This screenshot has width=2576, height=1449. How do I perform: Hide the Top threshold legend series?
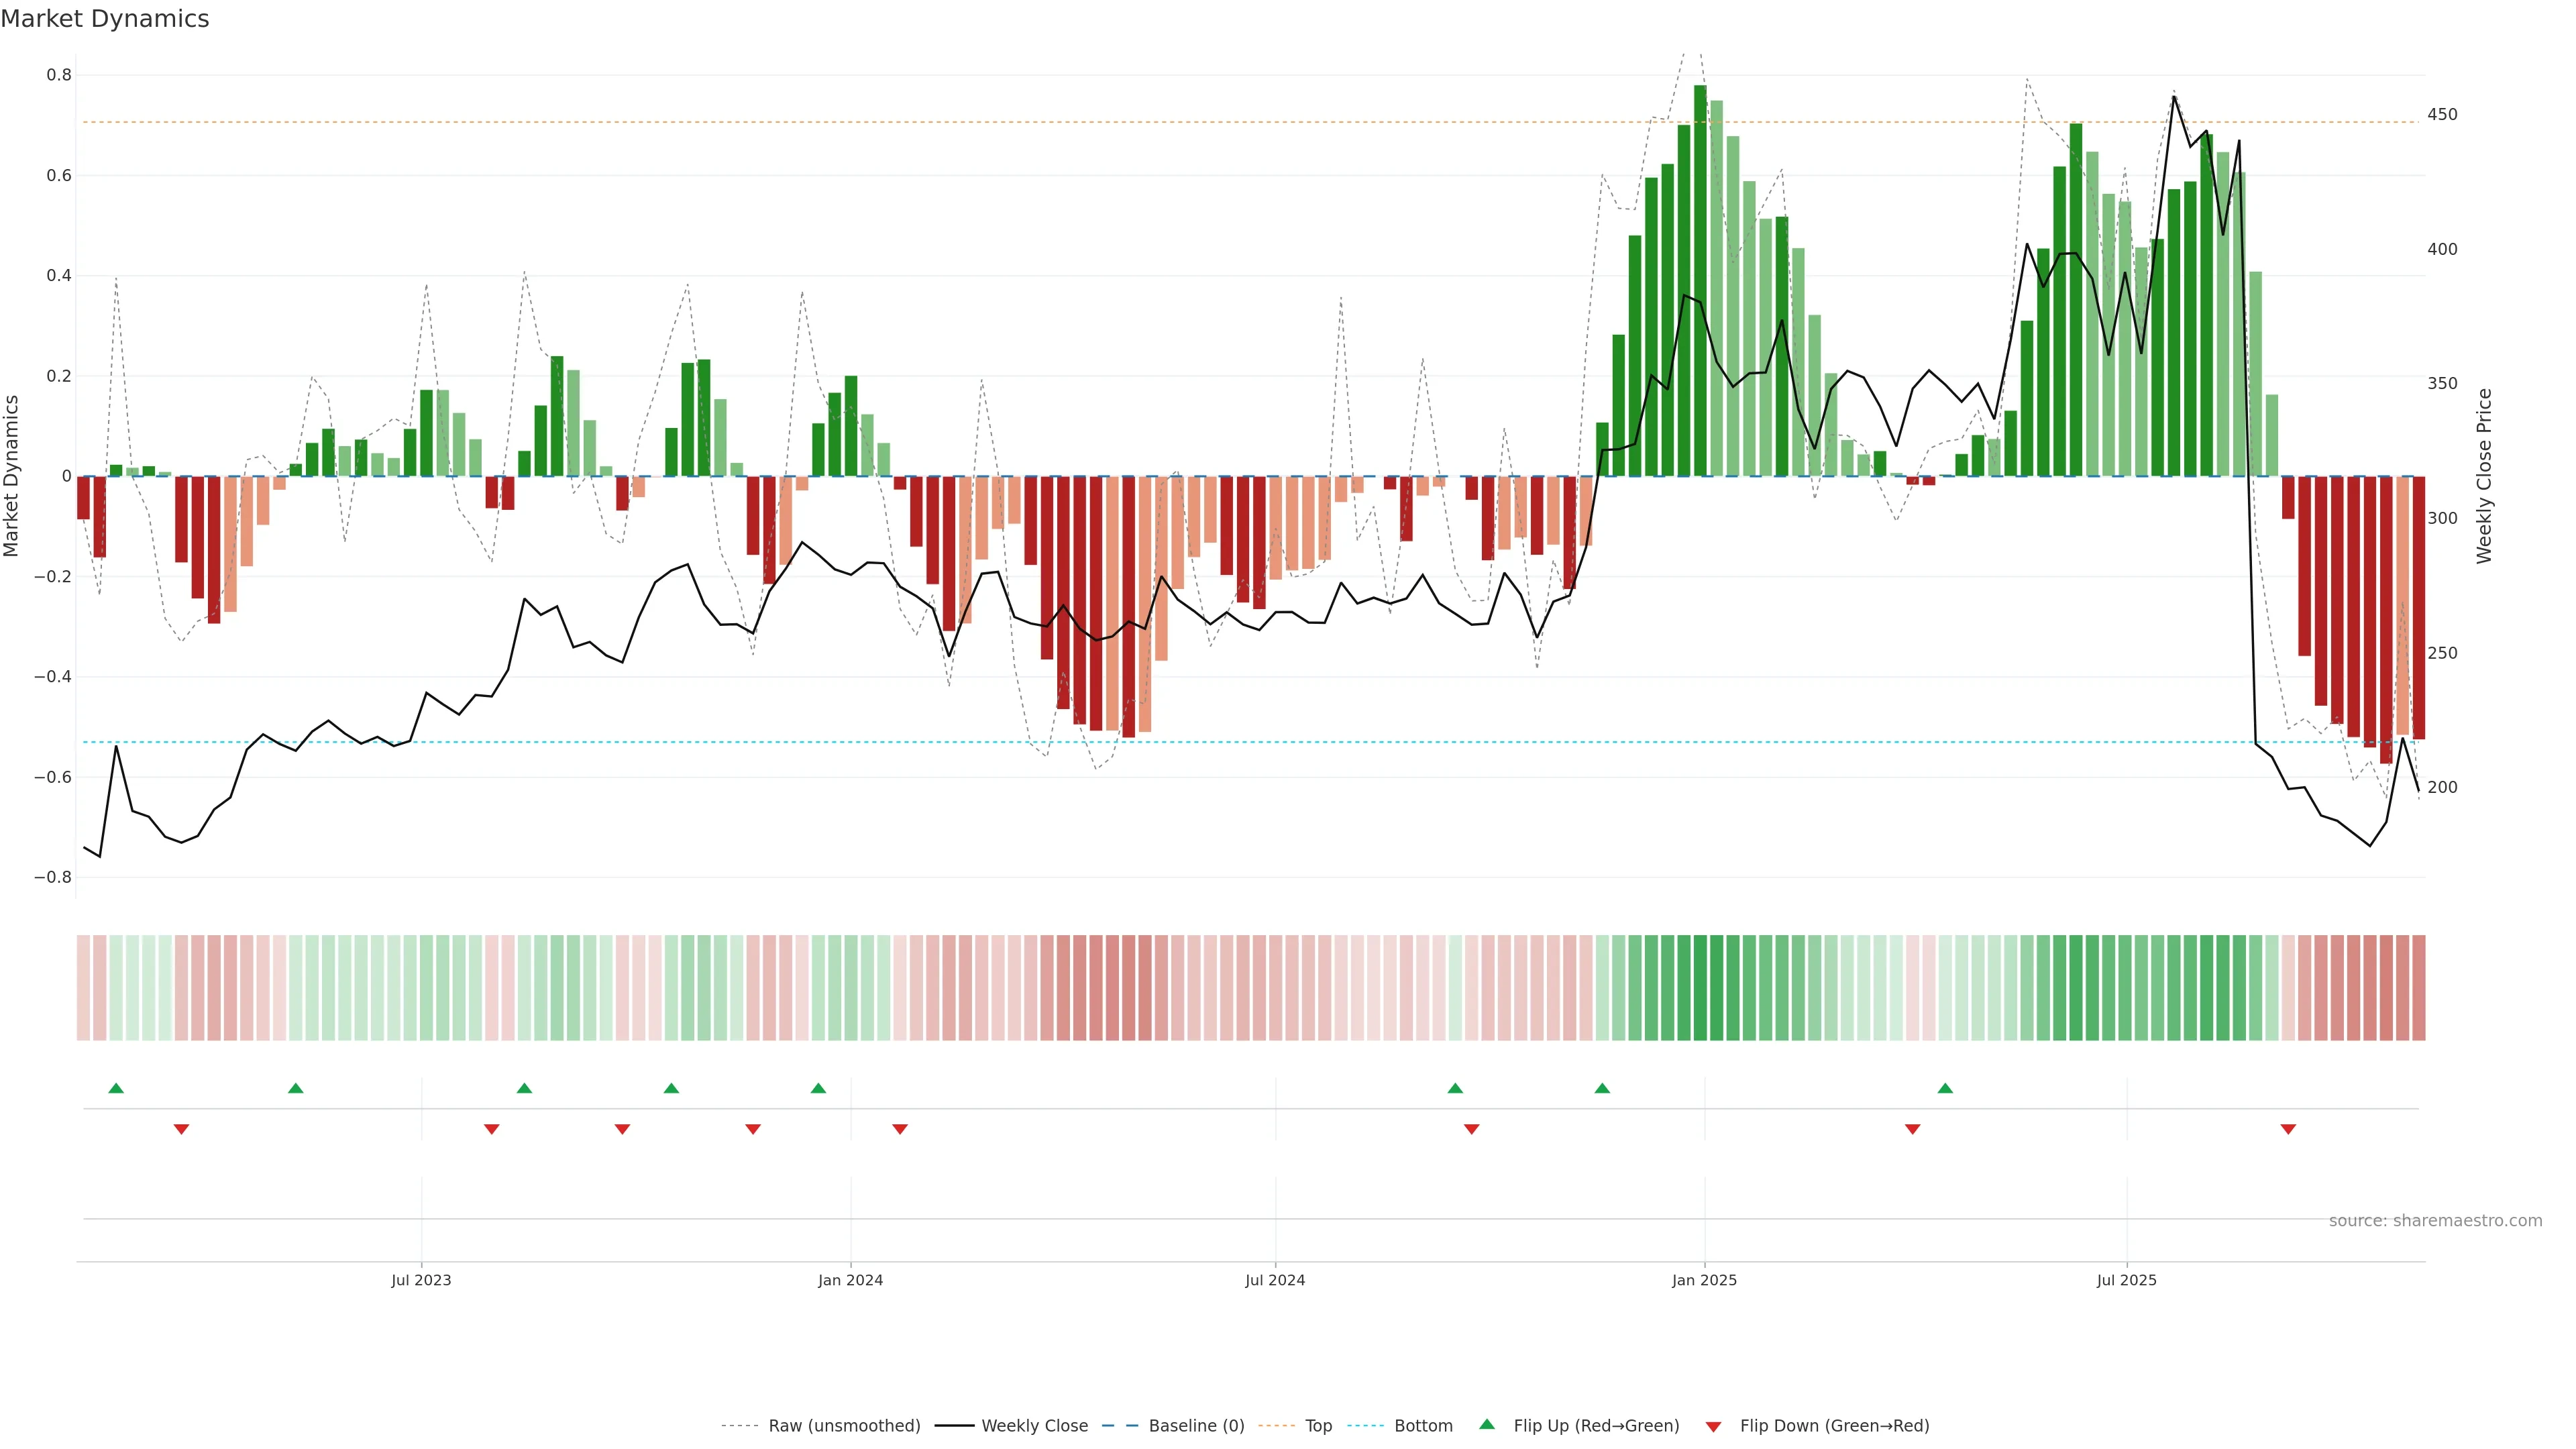1318,1426
